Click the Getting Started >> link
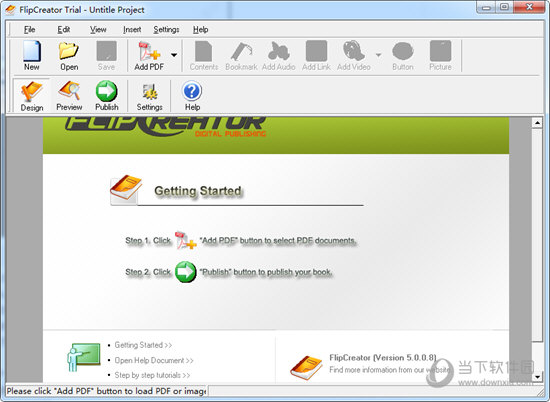Image resolution: width=550 pixels, height=402 pixels. (143, 345)
